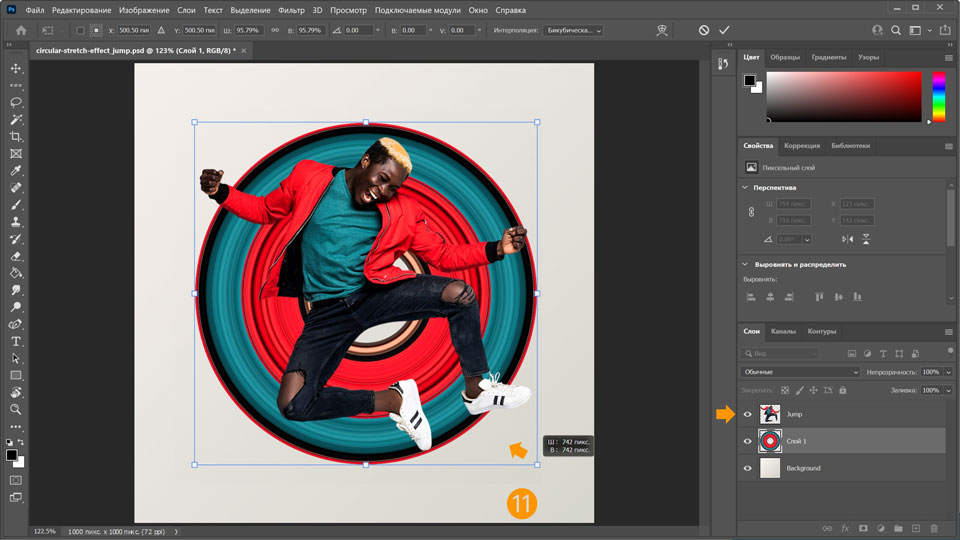Create new group folder icon
The width and height of the screenshot is (960, 540).
tap(898, 528)
